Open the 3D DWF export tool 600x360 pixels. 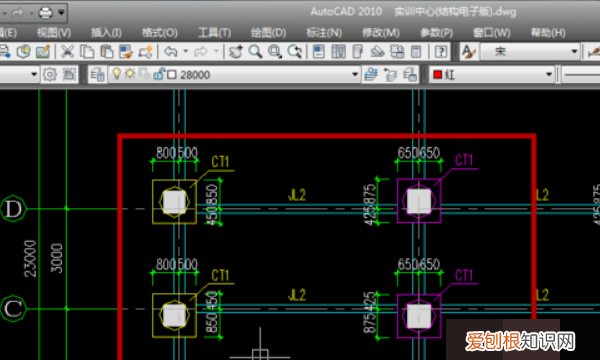[24, 51]
